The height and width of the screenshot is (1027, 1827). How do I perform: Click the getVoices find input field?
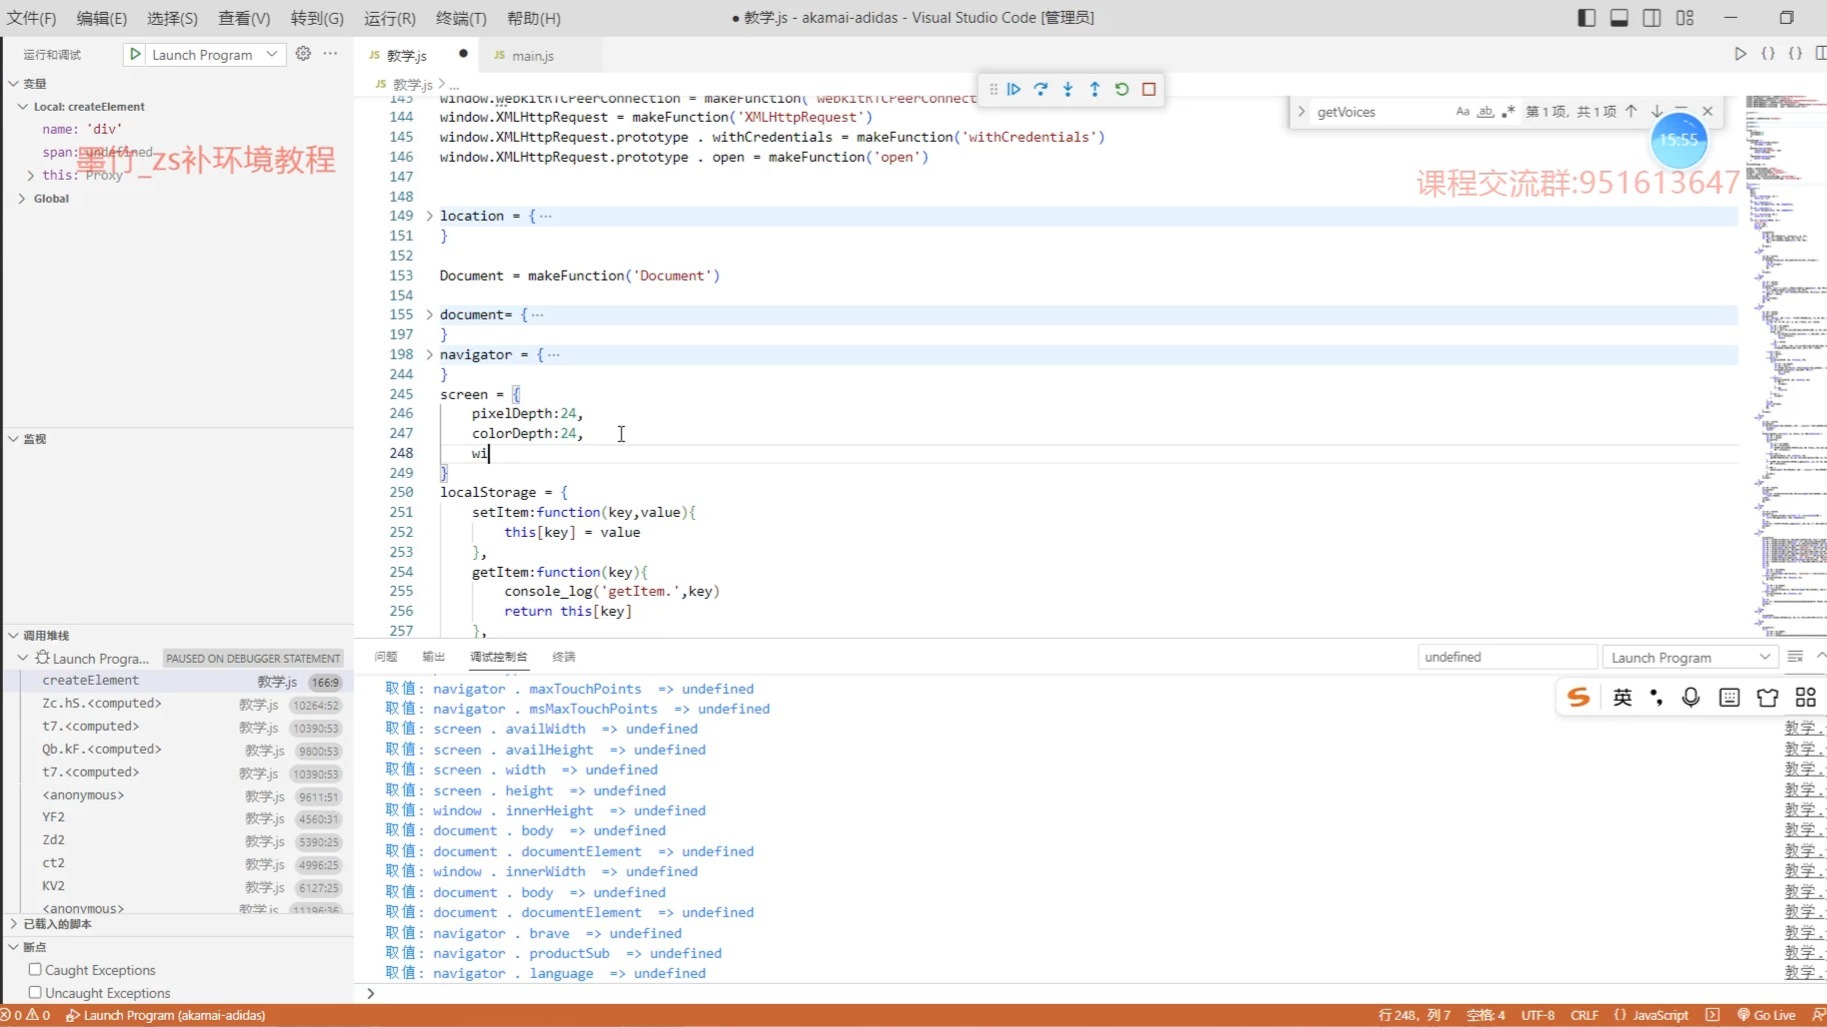1380,111
